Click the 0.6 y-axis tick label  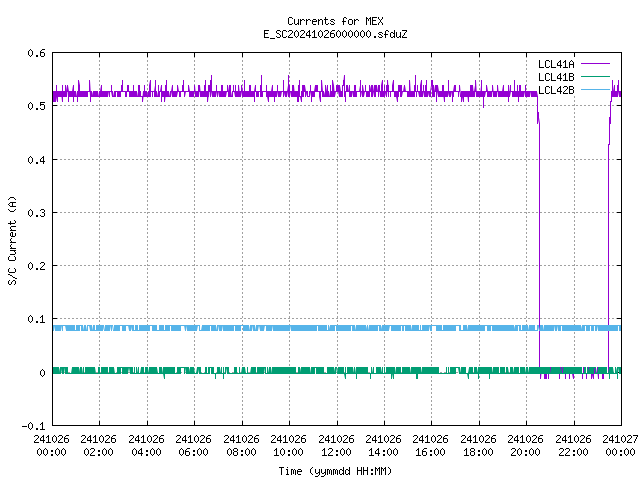click(x=36, y=53)
